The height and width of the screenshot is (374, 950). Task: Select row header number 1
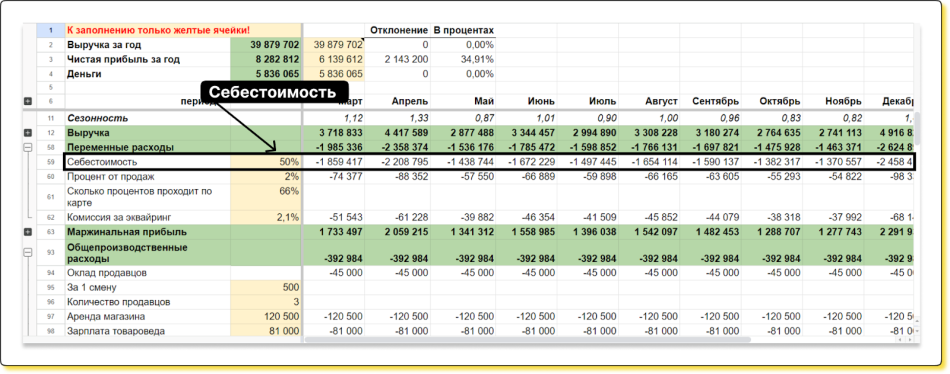[x=51, y=30]
